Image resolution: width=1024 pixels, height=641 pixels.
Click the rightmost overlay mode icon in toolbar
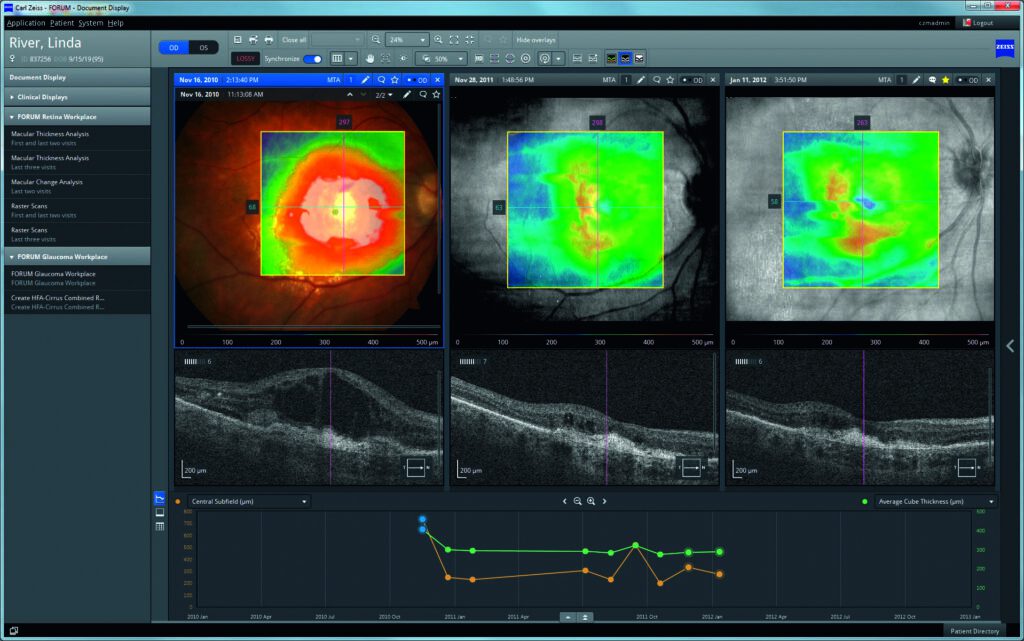click(639, 59)
